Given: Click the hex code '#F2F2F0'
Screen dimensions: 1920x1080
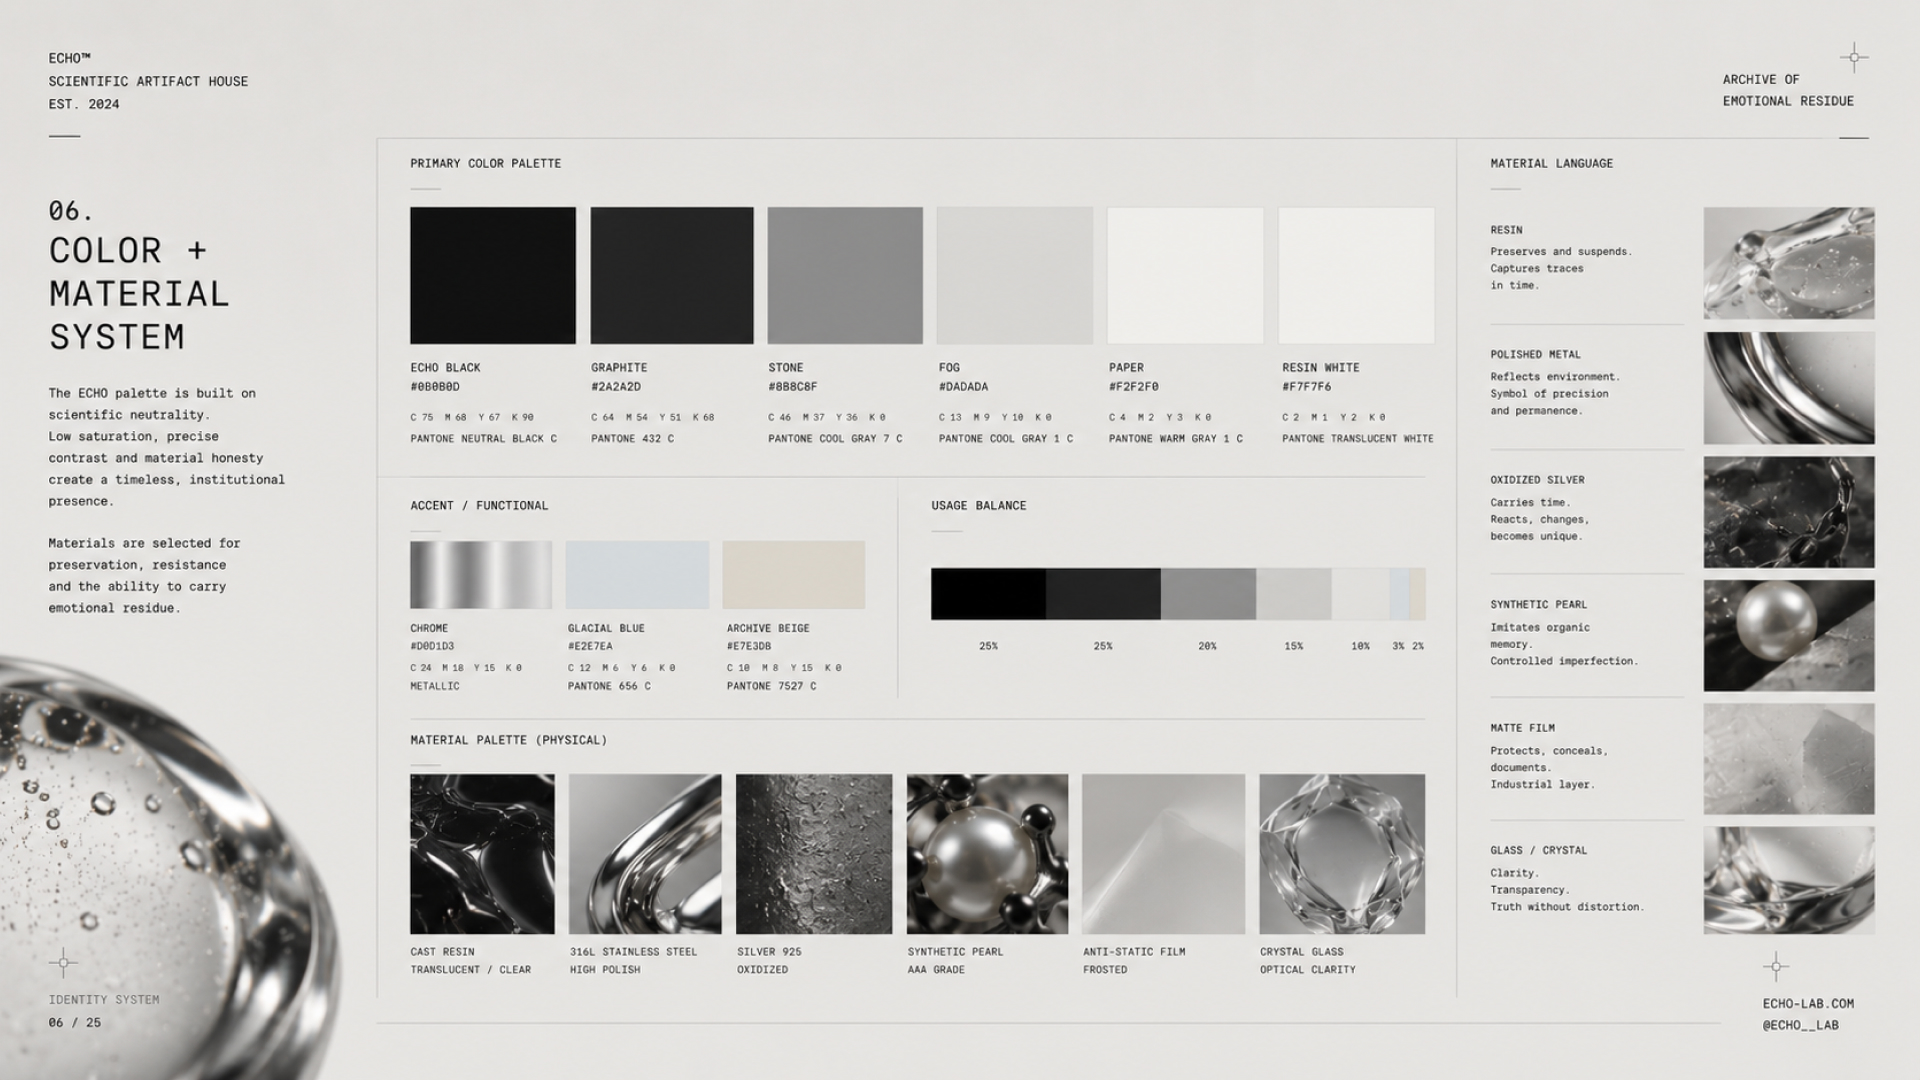Looking at the screenshot, I should tap(1134, 386).
